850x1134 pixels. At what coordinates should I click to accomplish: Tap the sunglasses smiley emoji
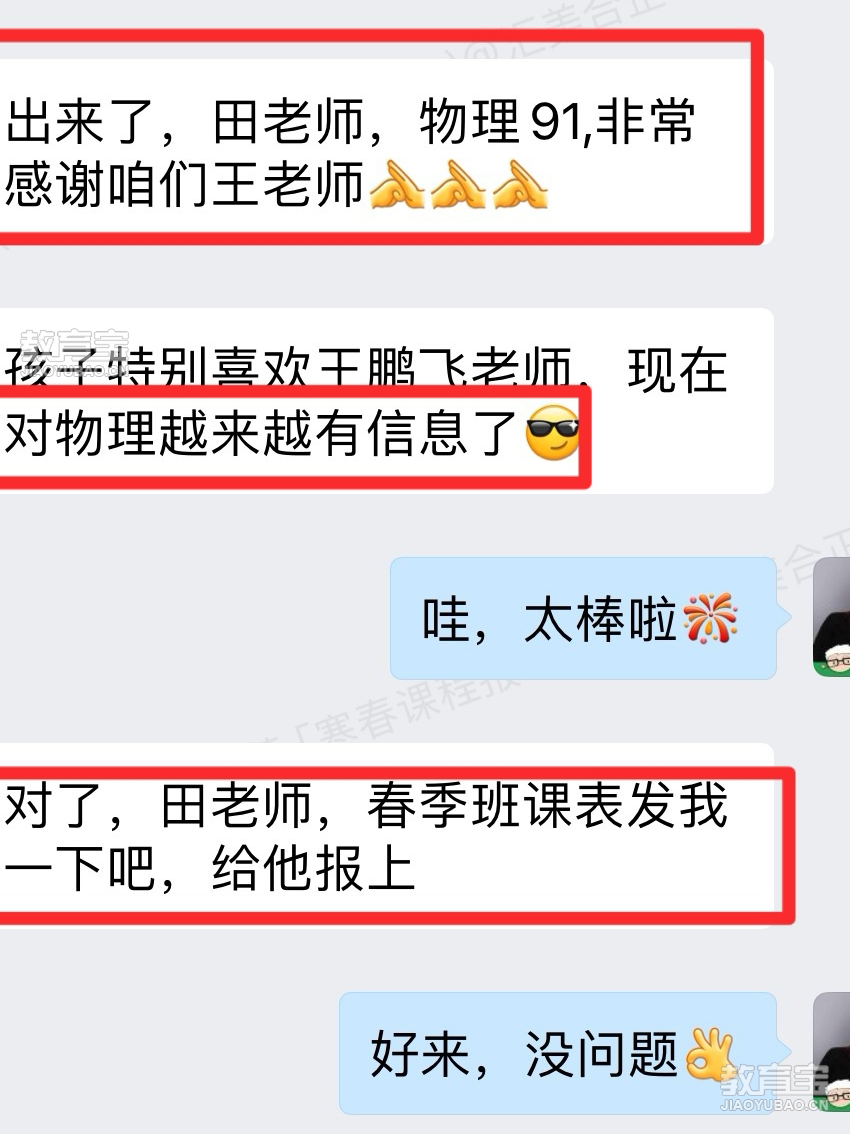(552, 432)
